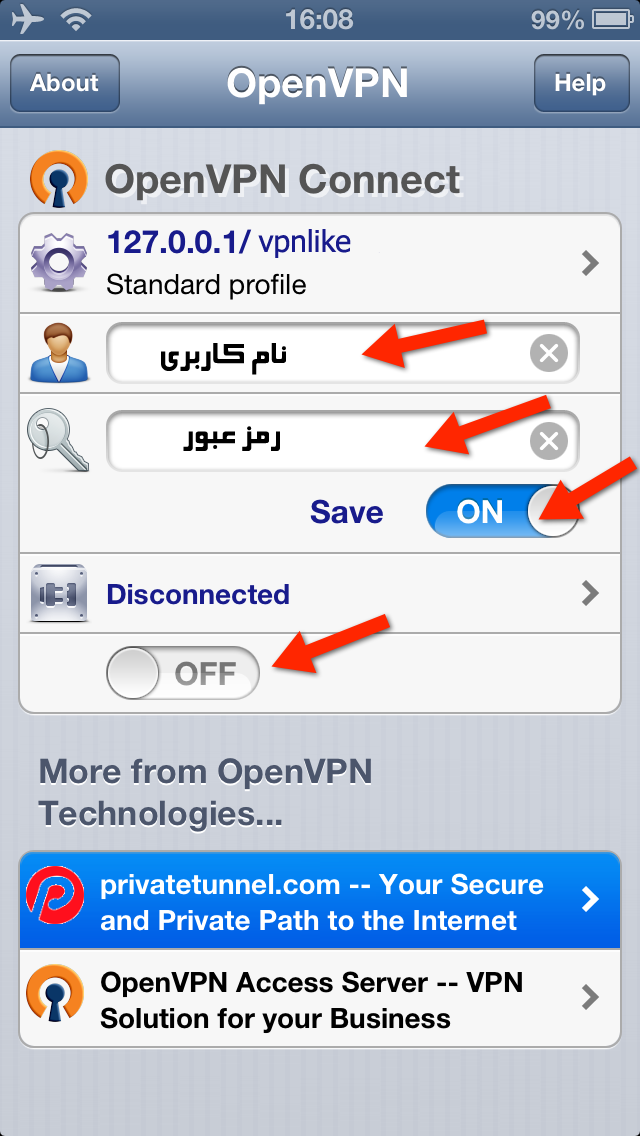Viewport: 640px width, 1136px height.
Task: Expand the 127.0.0.1/vpnlike profile chevron
Action: click(x=591, y=264)
